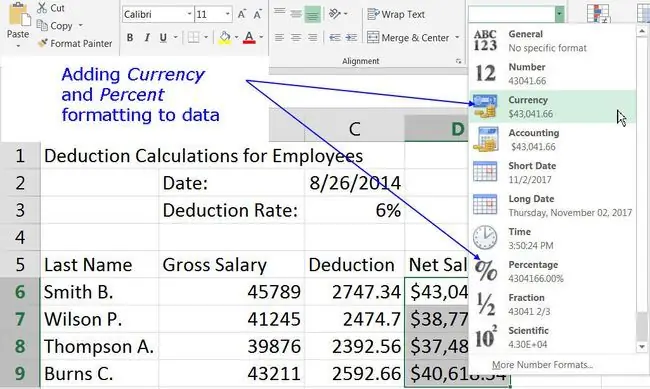This screenshot has width=650, height=389.
Task: Click the Cut scissors icon
Action: tap(42, 7)
